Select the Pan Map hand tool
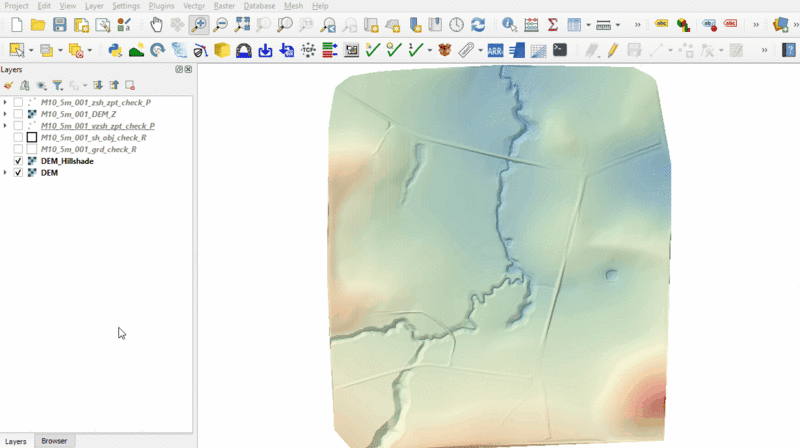The height and width of the screenshot is (448, 800). pyautogui.click(x=157, y=25)
